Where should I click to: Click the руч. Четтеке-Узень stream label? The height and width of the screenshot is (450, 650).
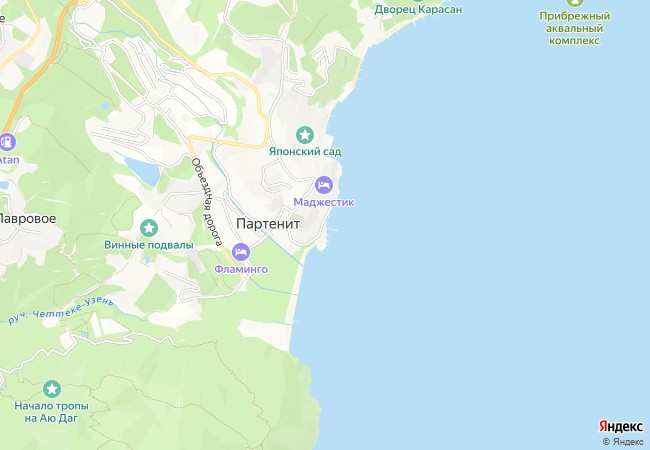pyautogui.click(x=61, y=311)
